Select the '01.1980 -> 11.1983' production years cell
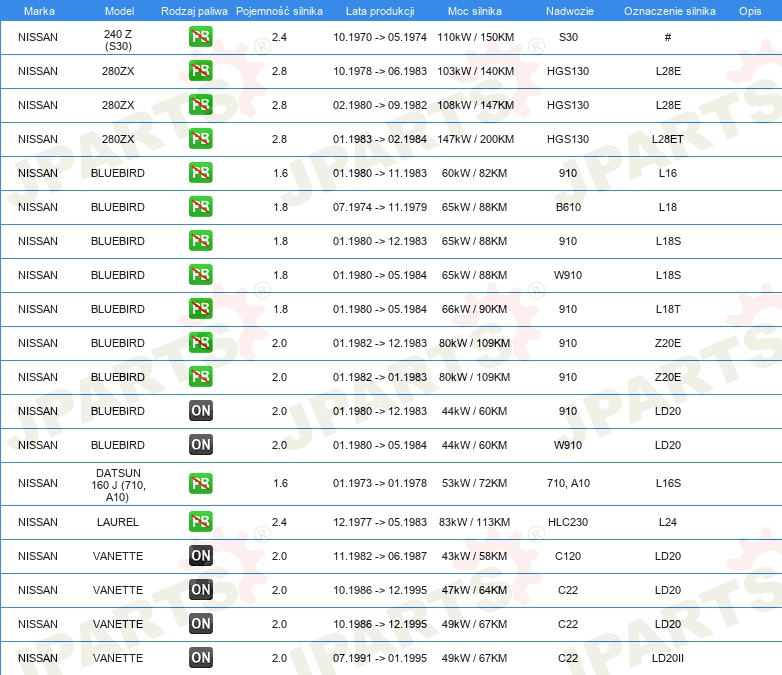The height and width of the screenshot is (675, 782). [x=380, y=173]
